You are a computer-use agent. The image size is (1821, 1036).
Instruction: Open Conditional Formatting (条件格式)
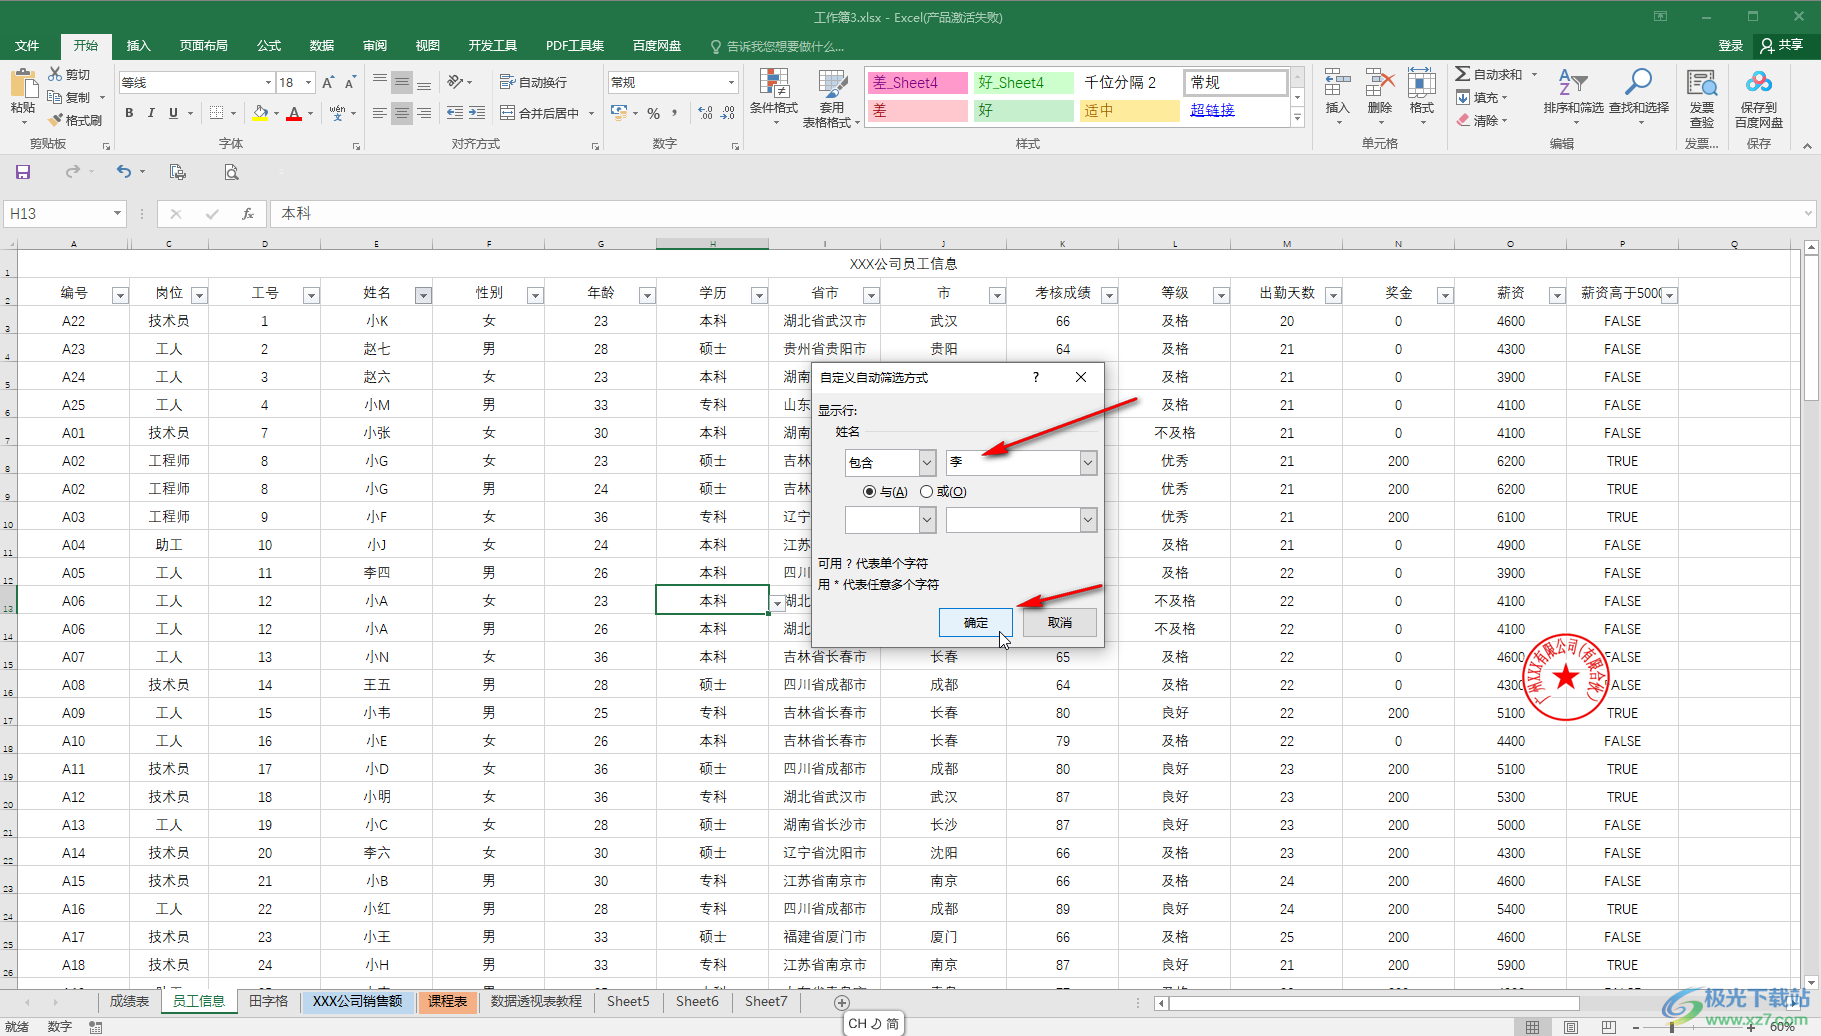pos(774,97)
